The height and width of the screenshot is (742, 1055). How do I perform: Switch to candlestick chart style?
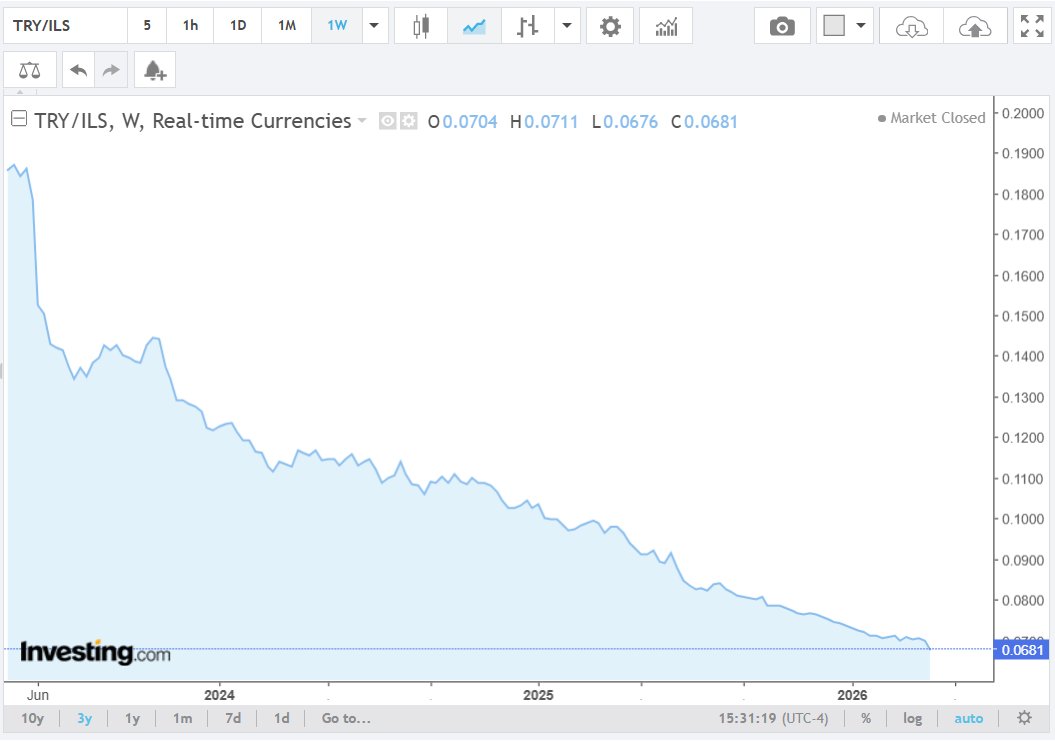[x=421, y=26]
